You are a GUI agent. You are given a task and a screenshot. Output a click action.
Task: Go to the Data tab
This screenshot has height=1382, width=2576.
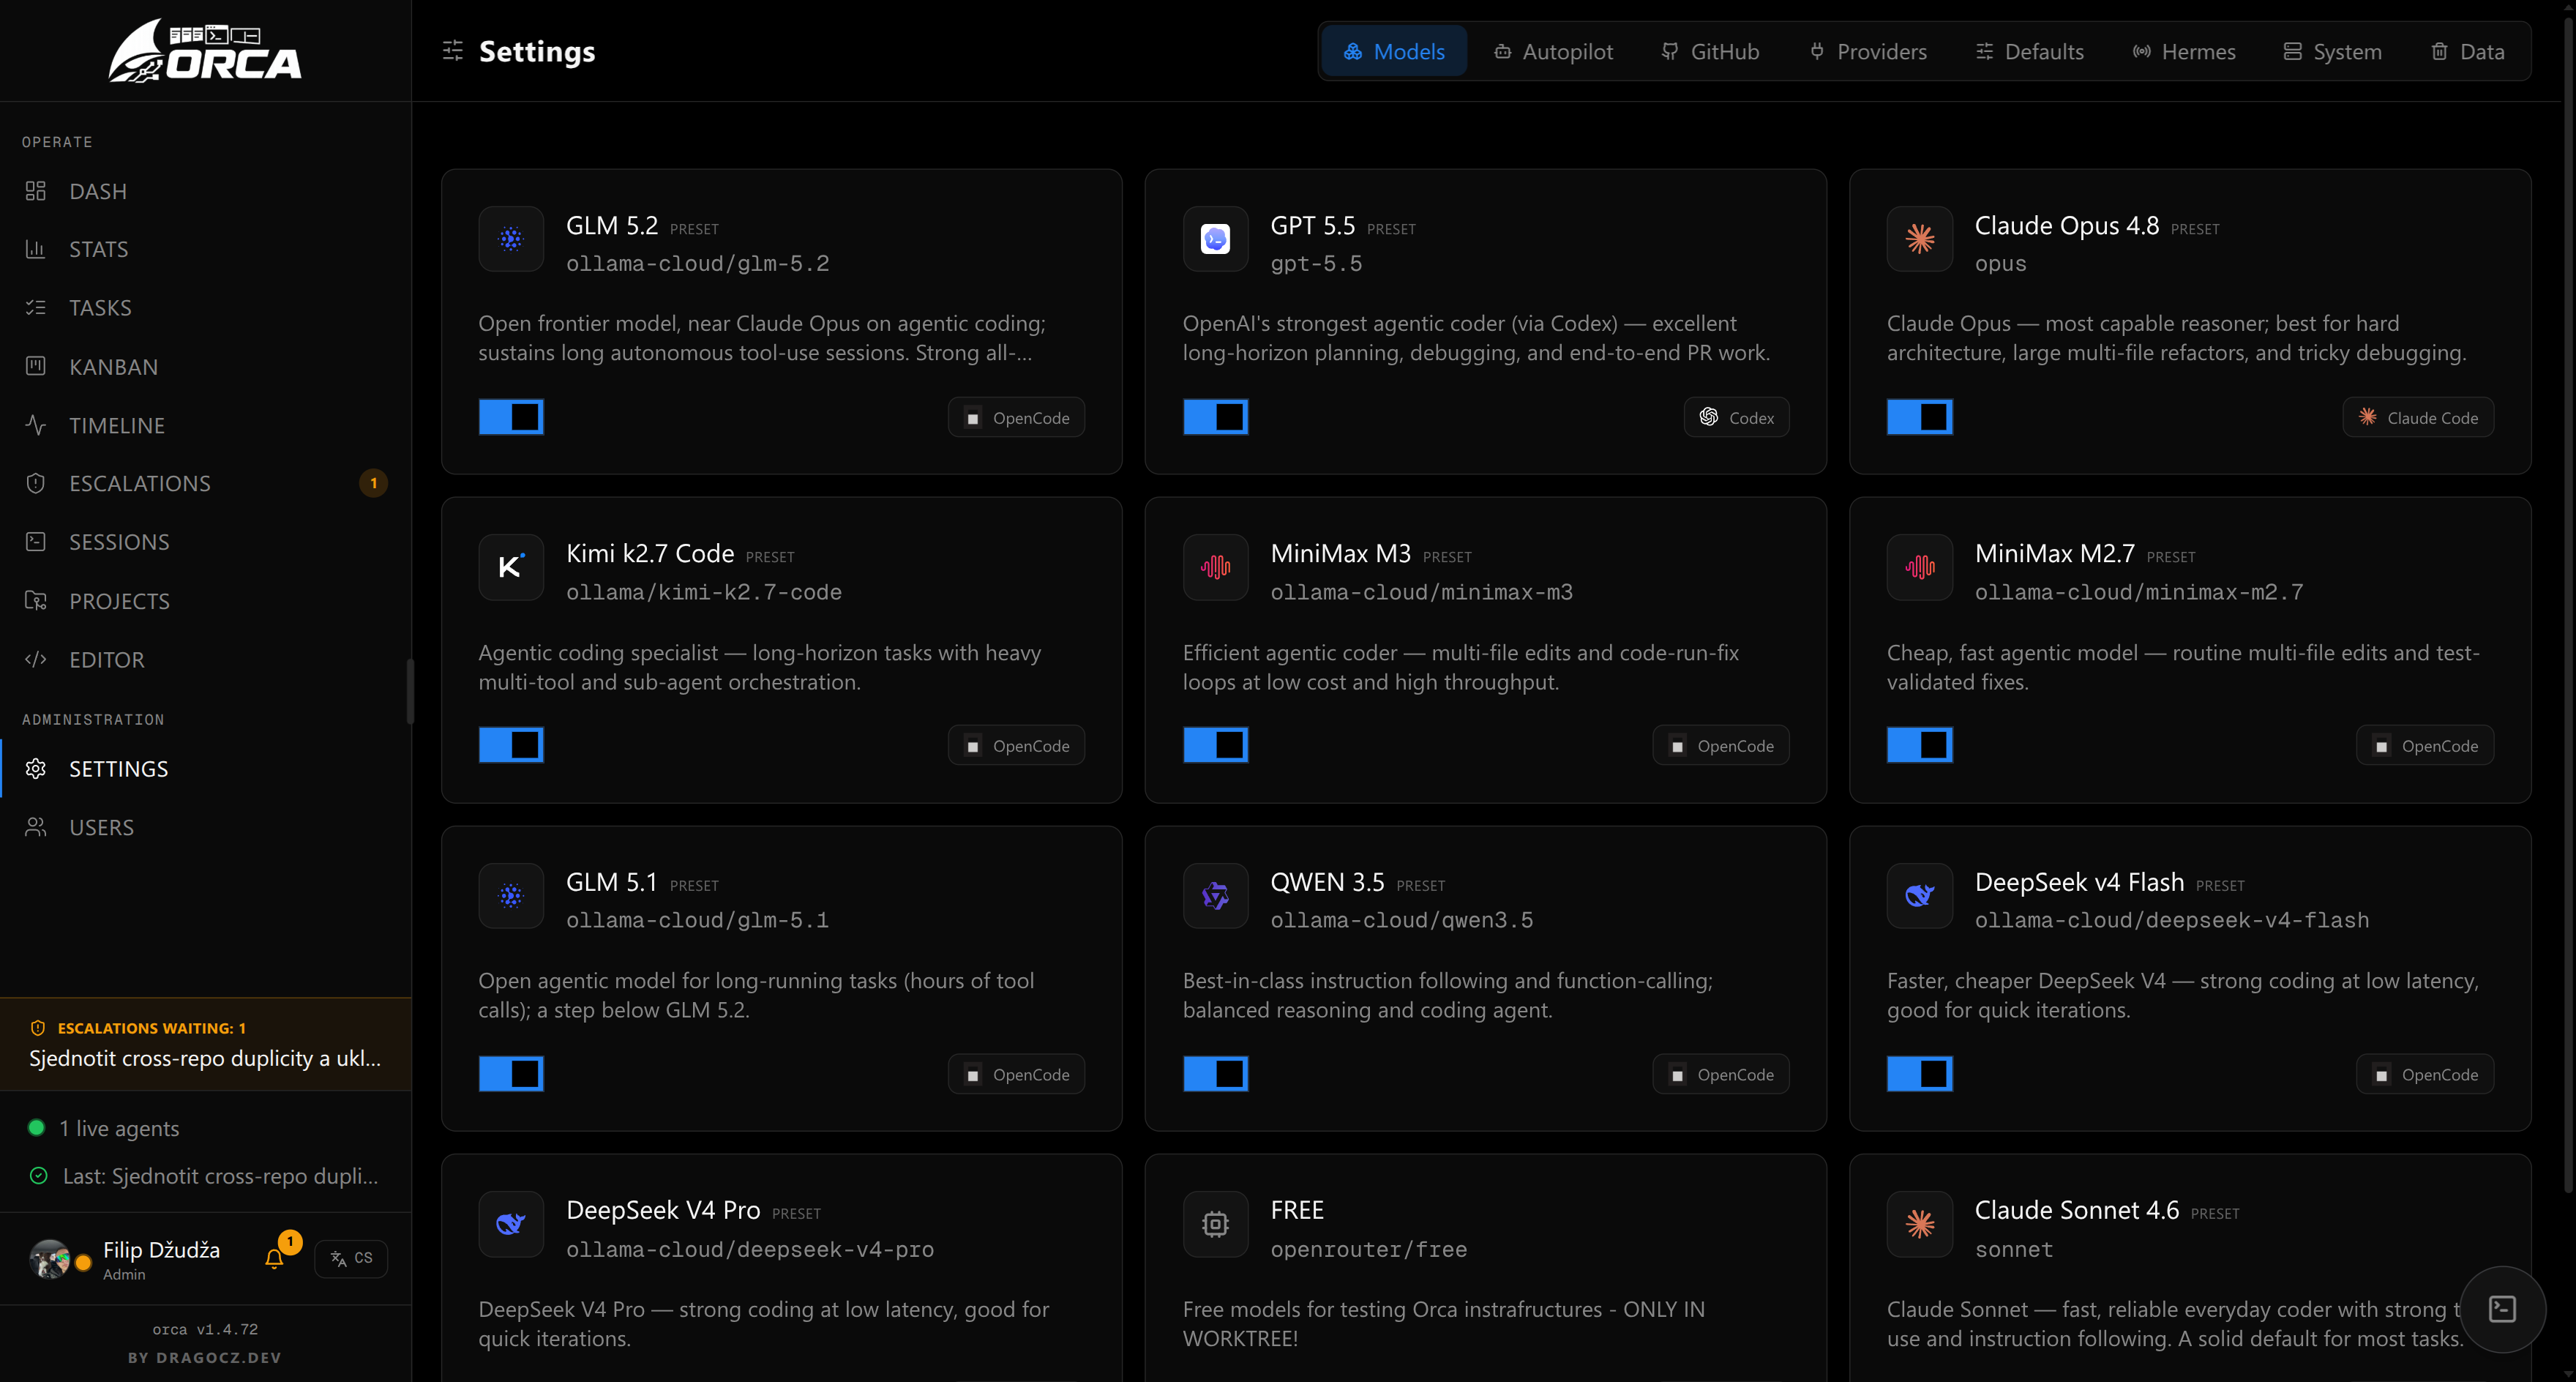coord(2468,51)
